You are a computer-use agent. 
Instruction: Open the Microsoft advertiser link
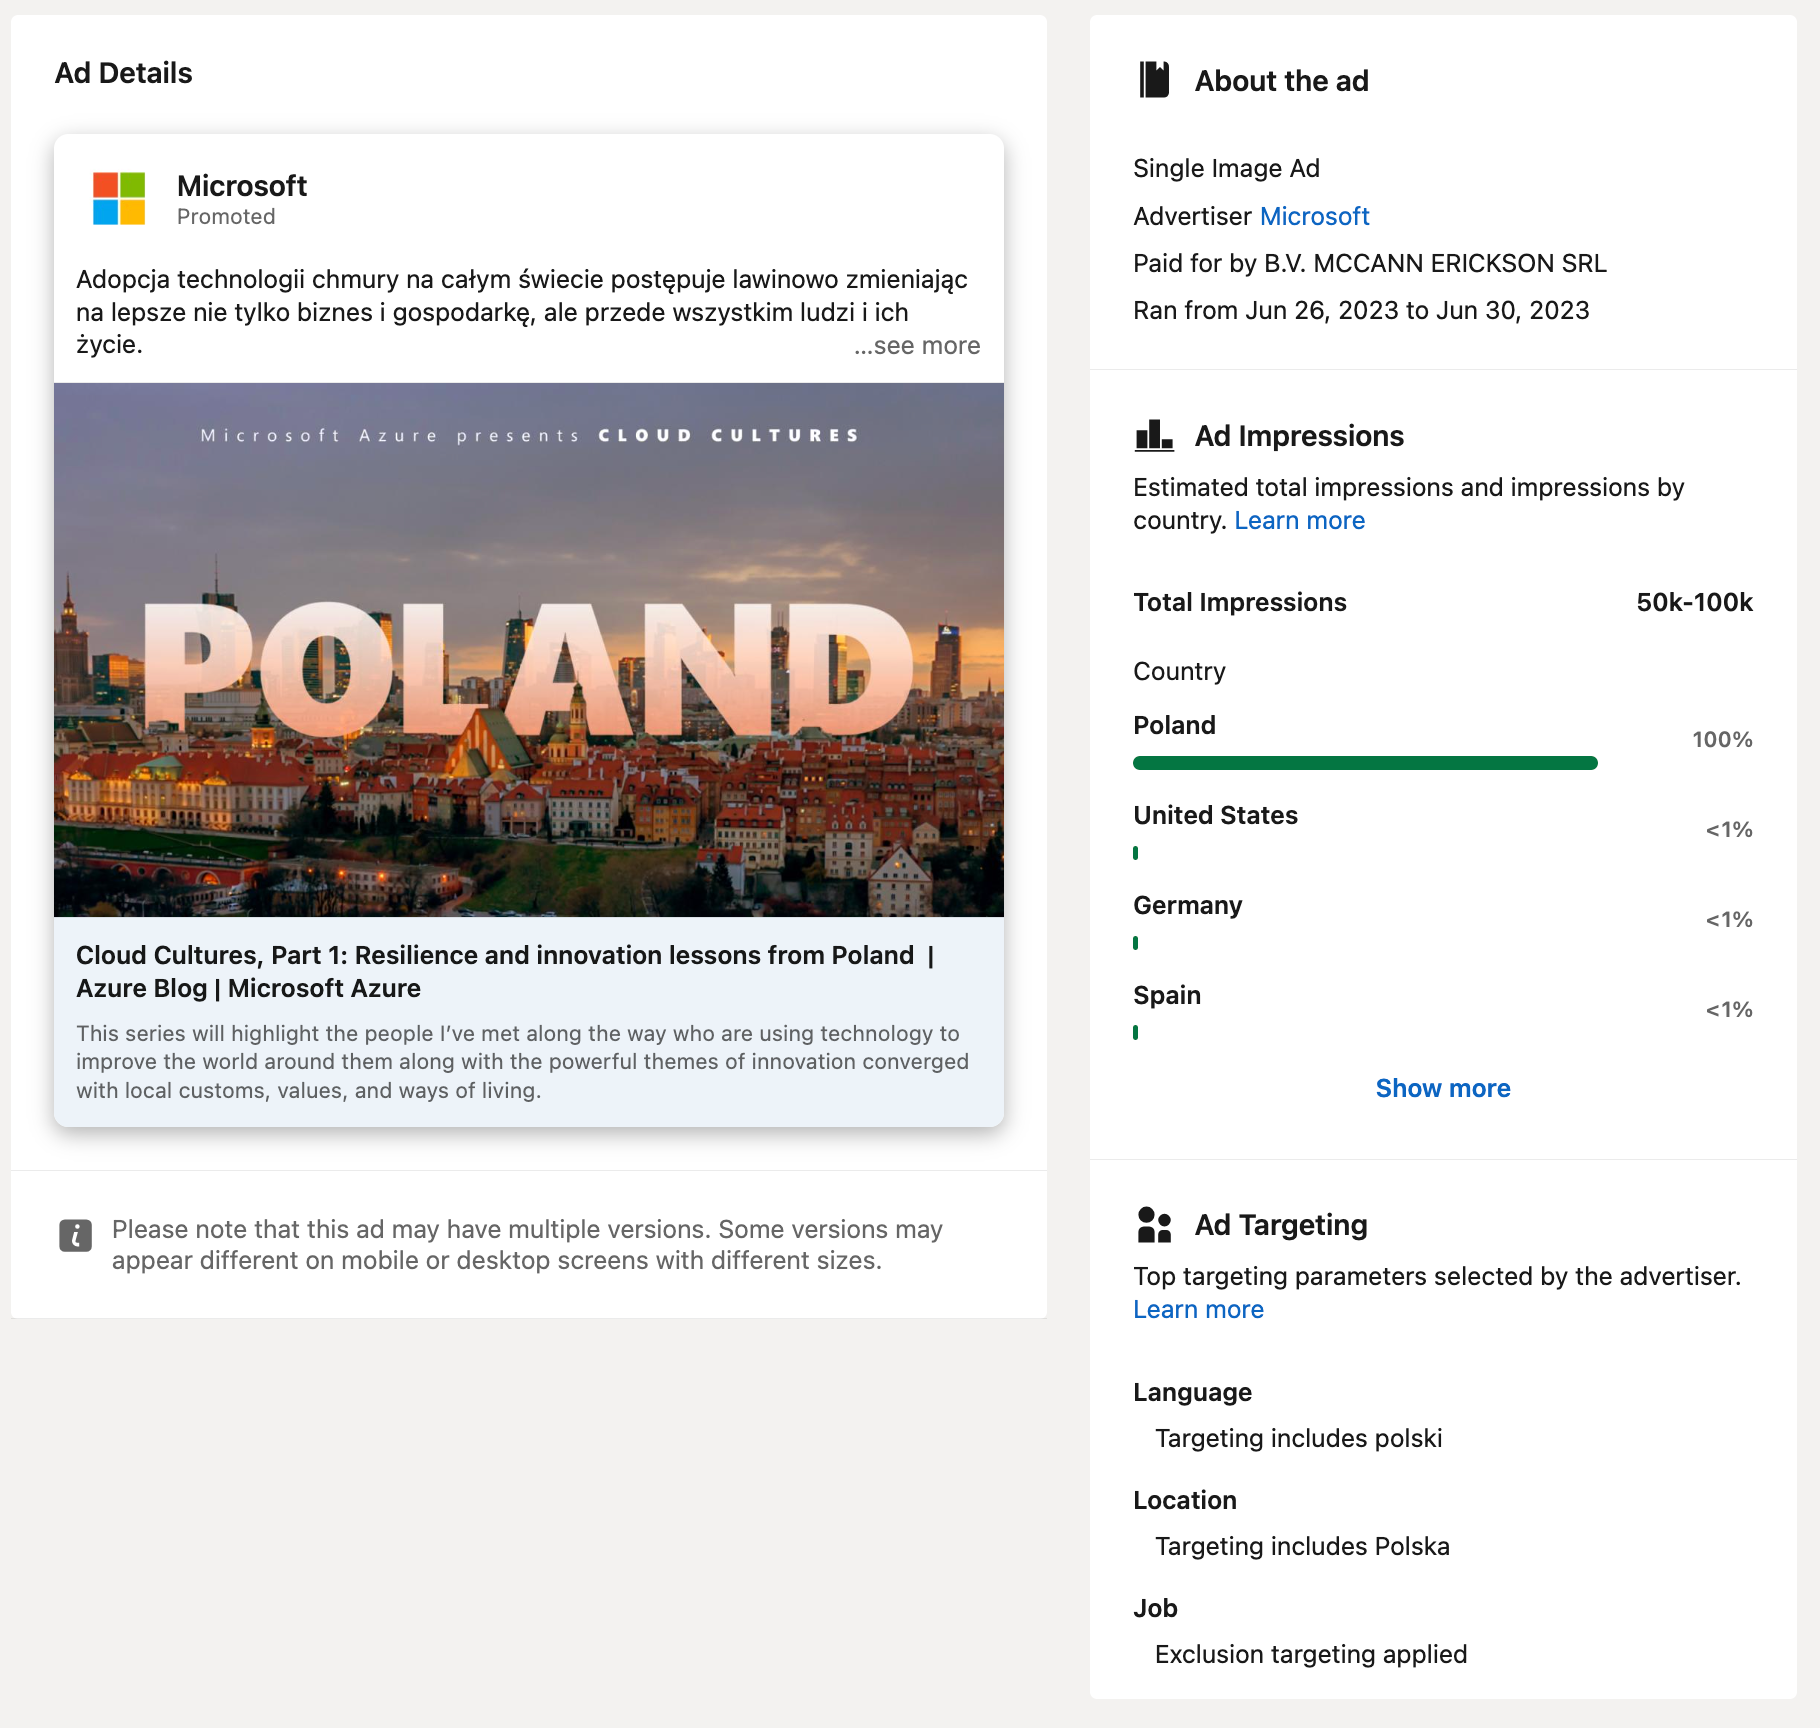coord(1315,216)
